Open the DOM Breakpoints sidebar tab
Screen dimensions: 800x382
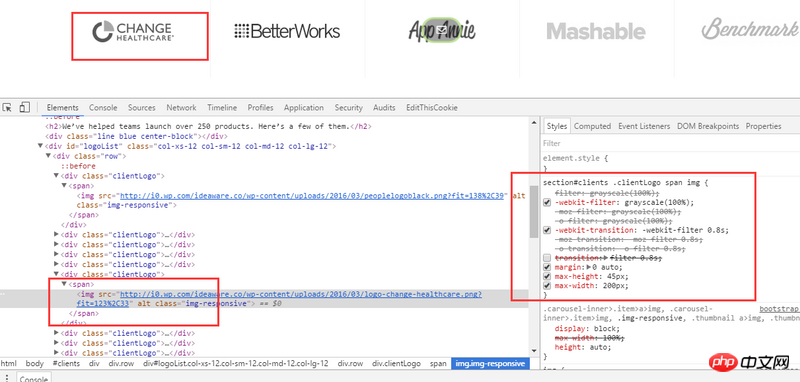(708, 126)
